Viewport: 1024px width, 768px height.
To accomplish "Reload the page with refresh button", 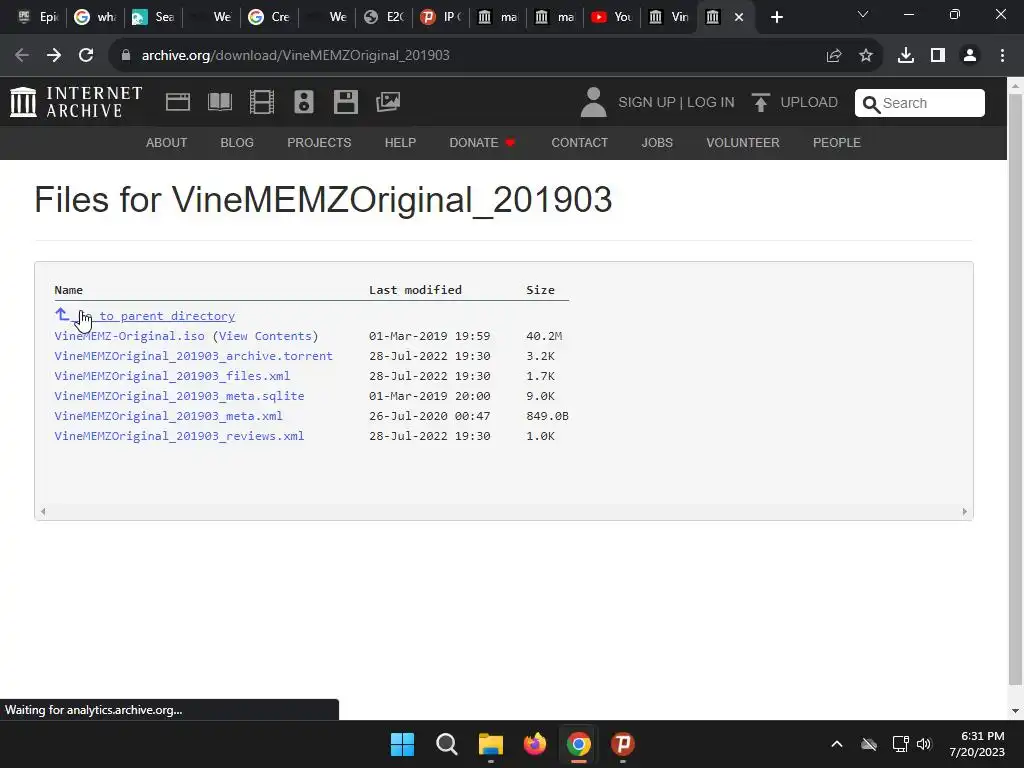I will (x=86, y=56).
